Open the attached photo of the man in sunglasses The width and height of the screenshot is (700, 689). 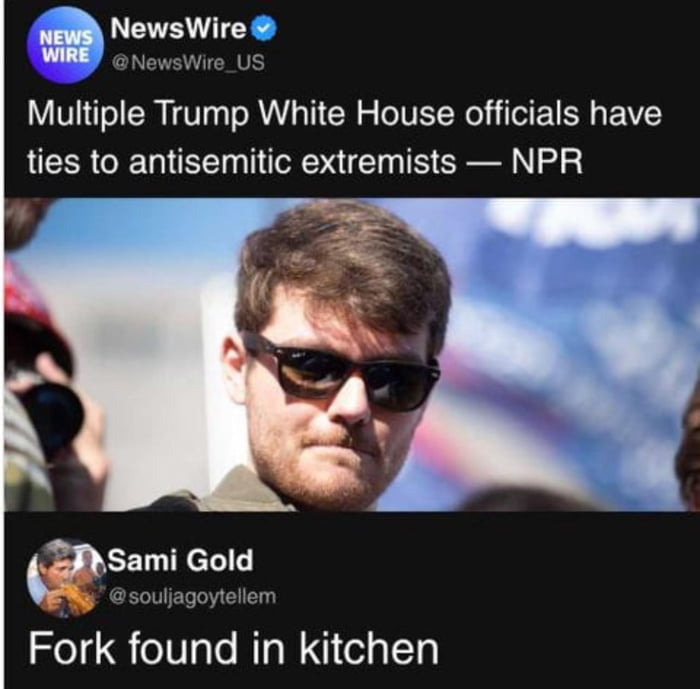pos(352,354)
